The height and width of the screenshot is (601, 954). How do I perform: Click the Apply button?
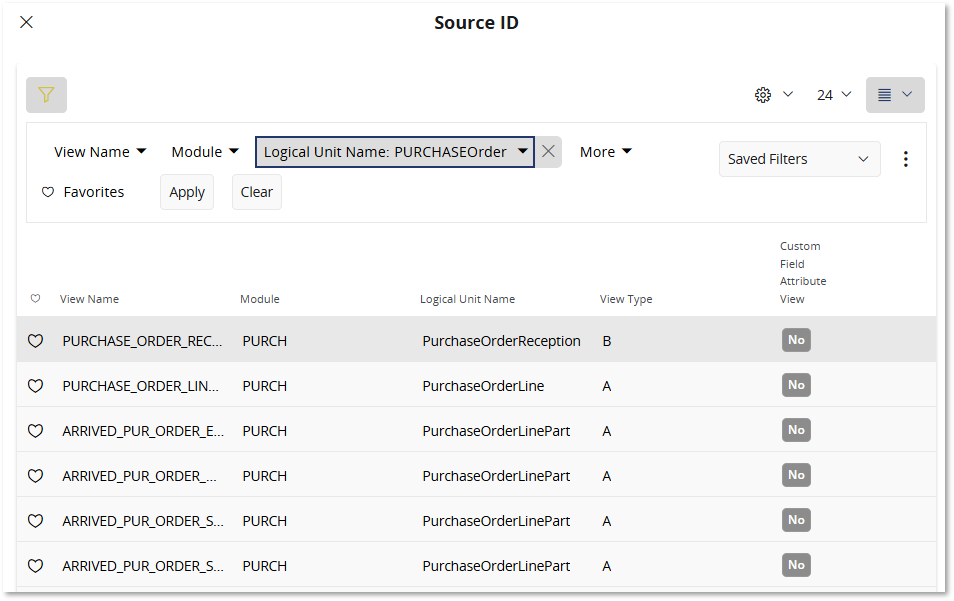(x=187, y=192)
